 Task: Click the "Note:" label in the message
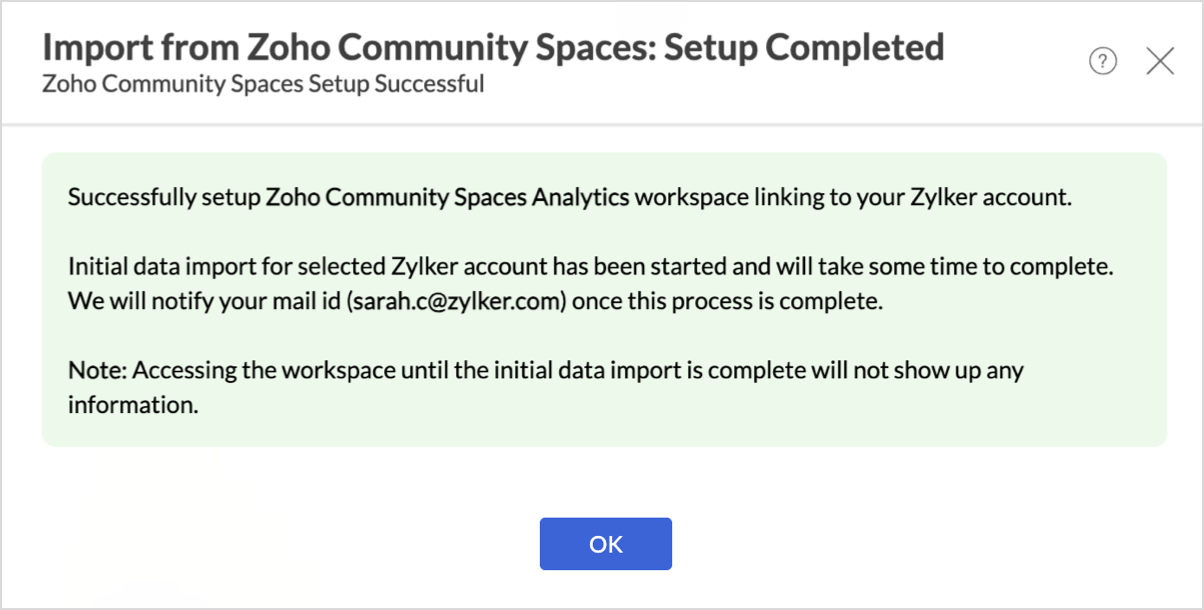(x=97, y=371)
